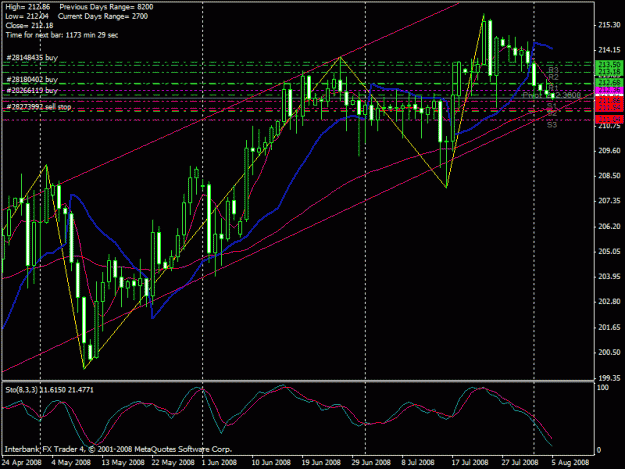Click the stochastic scale value 100
625x469 pixels.
(x=603, y=387)
